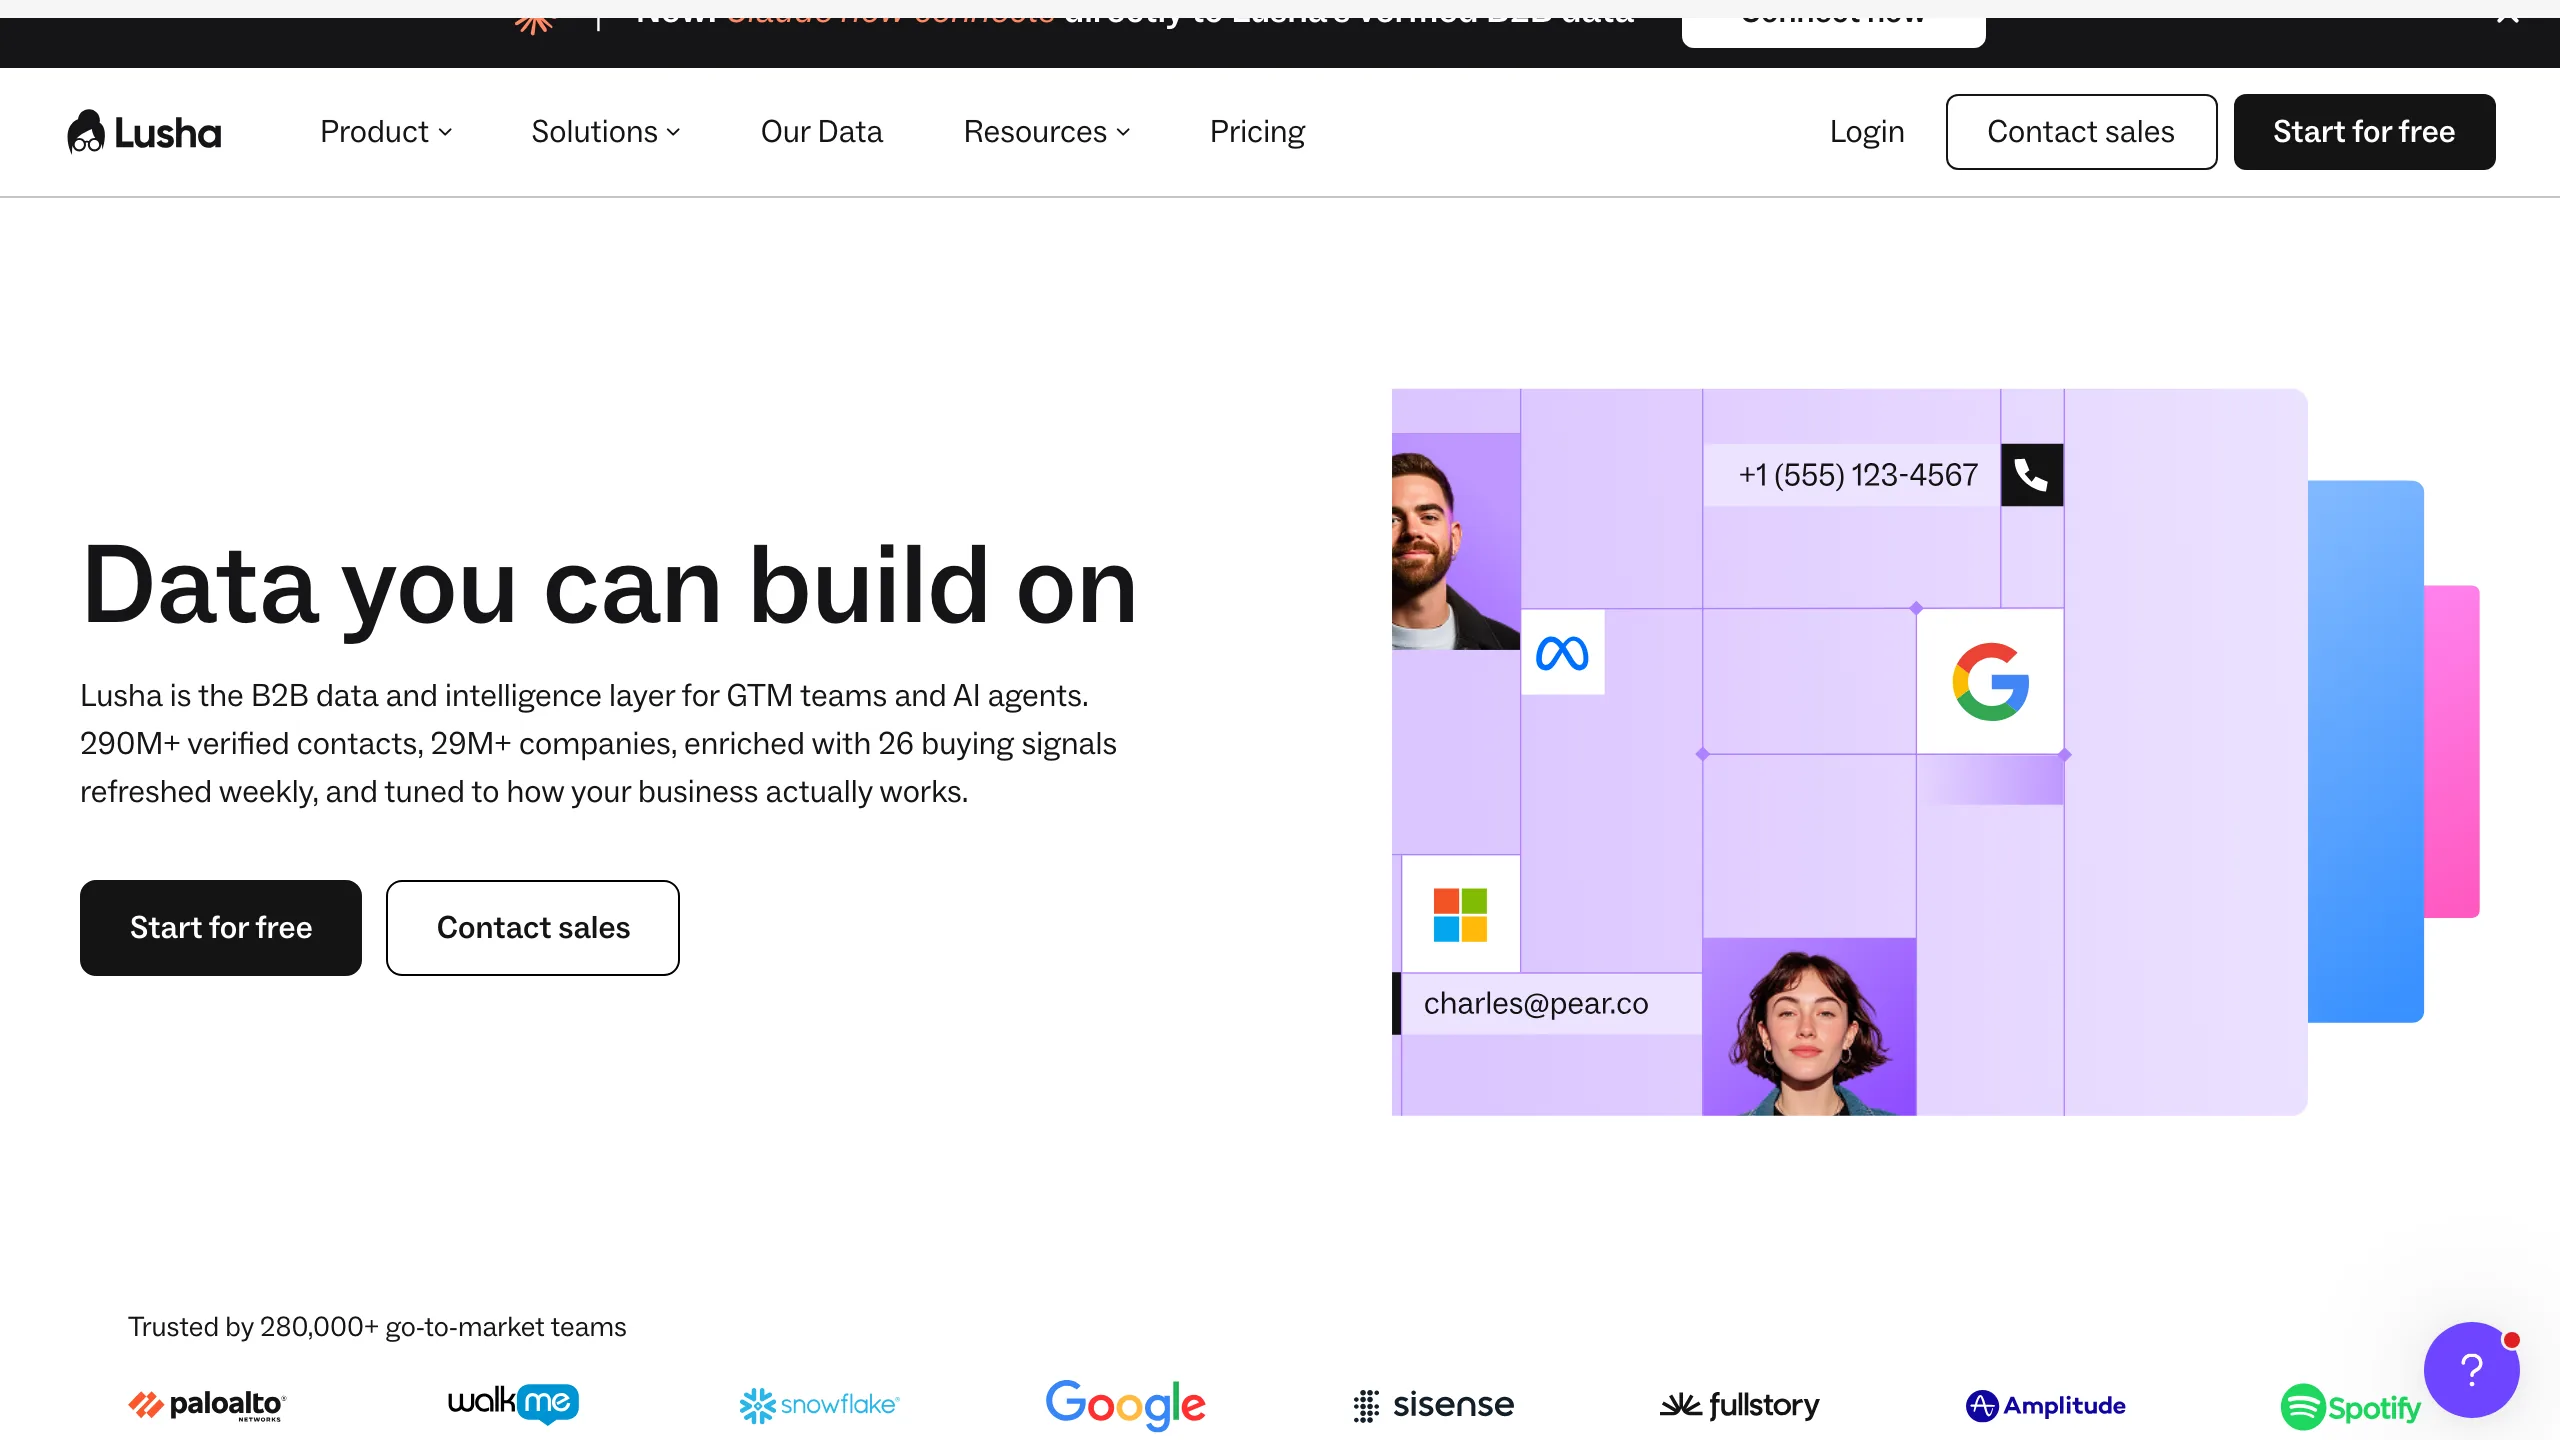Click the Login link
The height and width of the screenshot is (1440, 2560).
tap(1866, 132)
